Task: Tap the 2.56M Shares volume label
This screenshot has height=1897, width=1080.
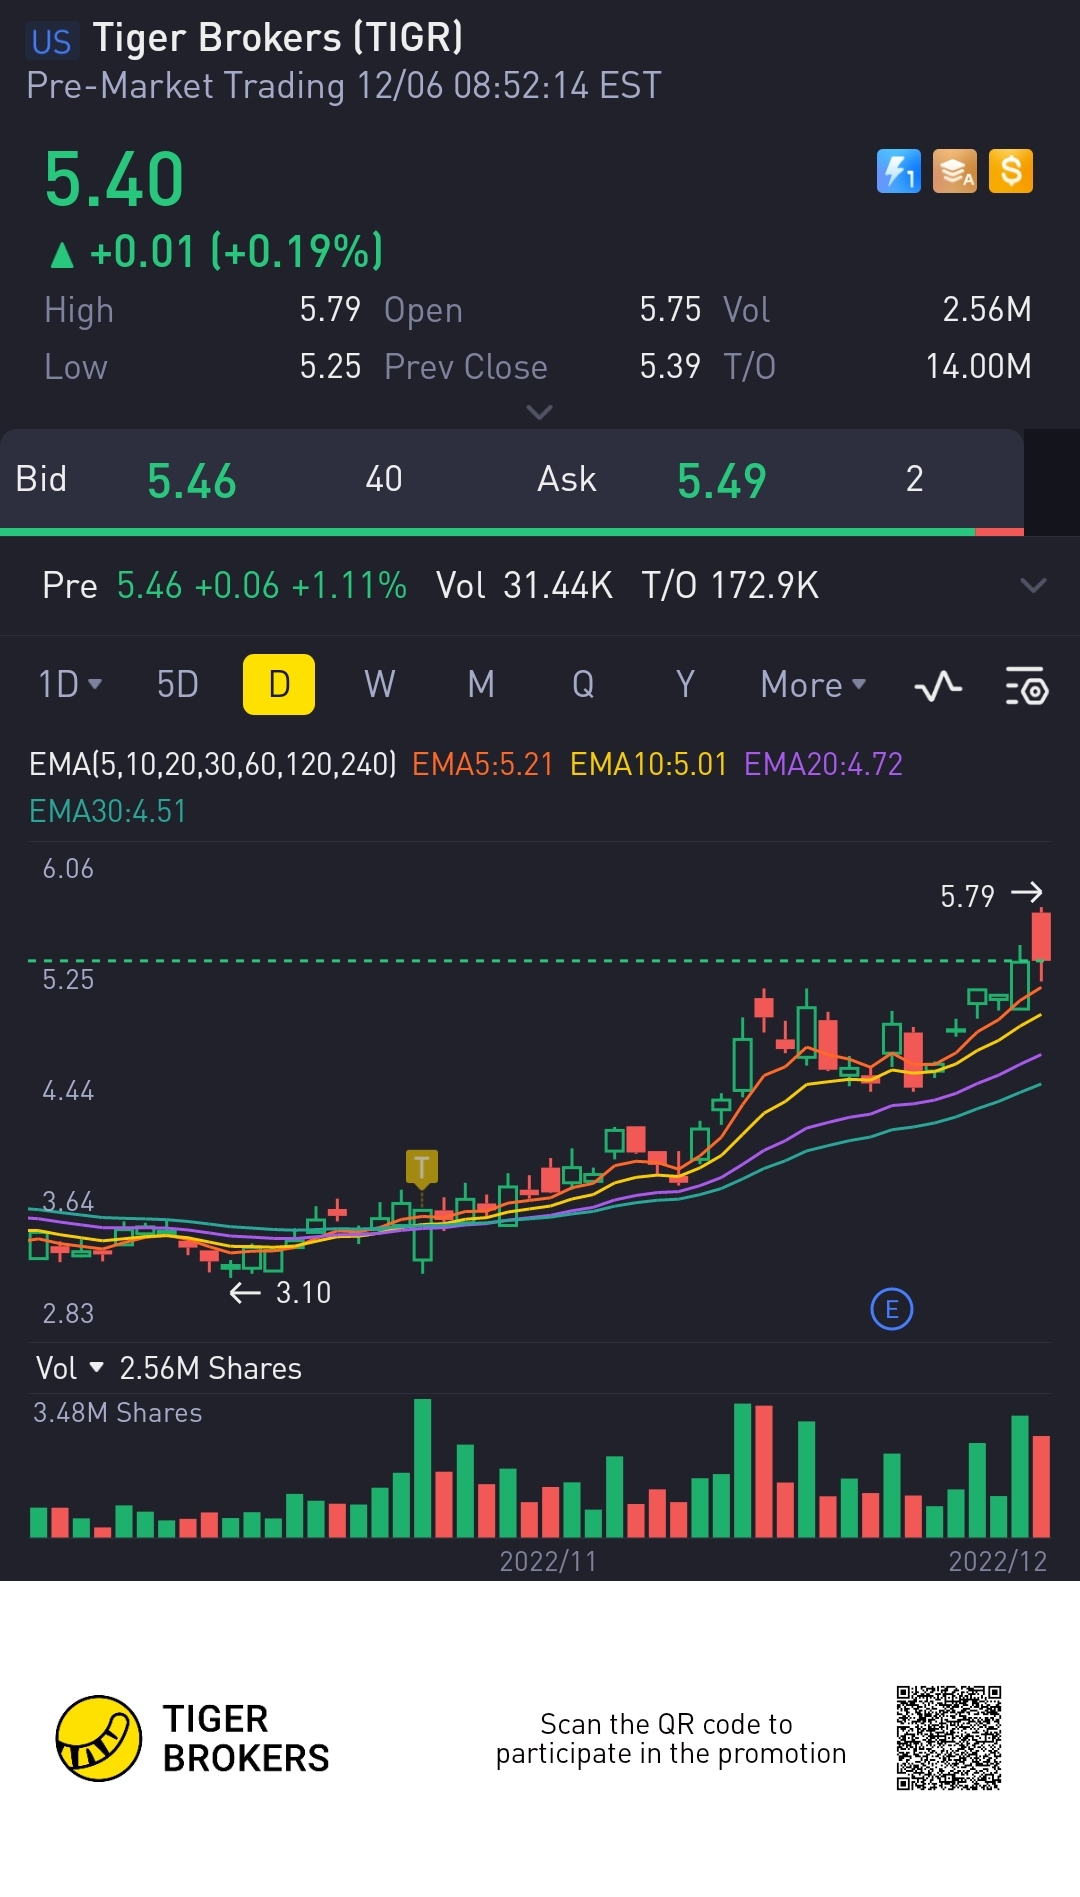Action: point(210,1368)
